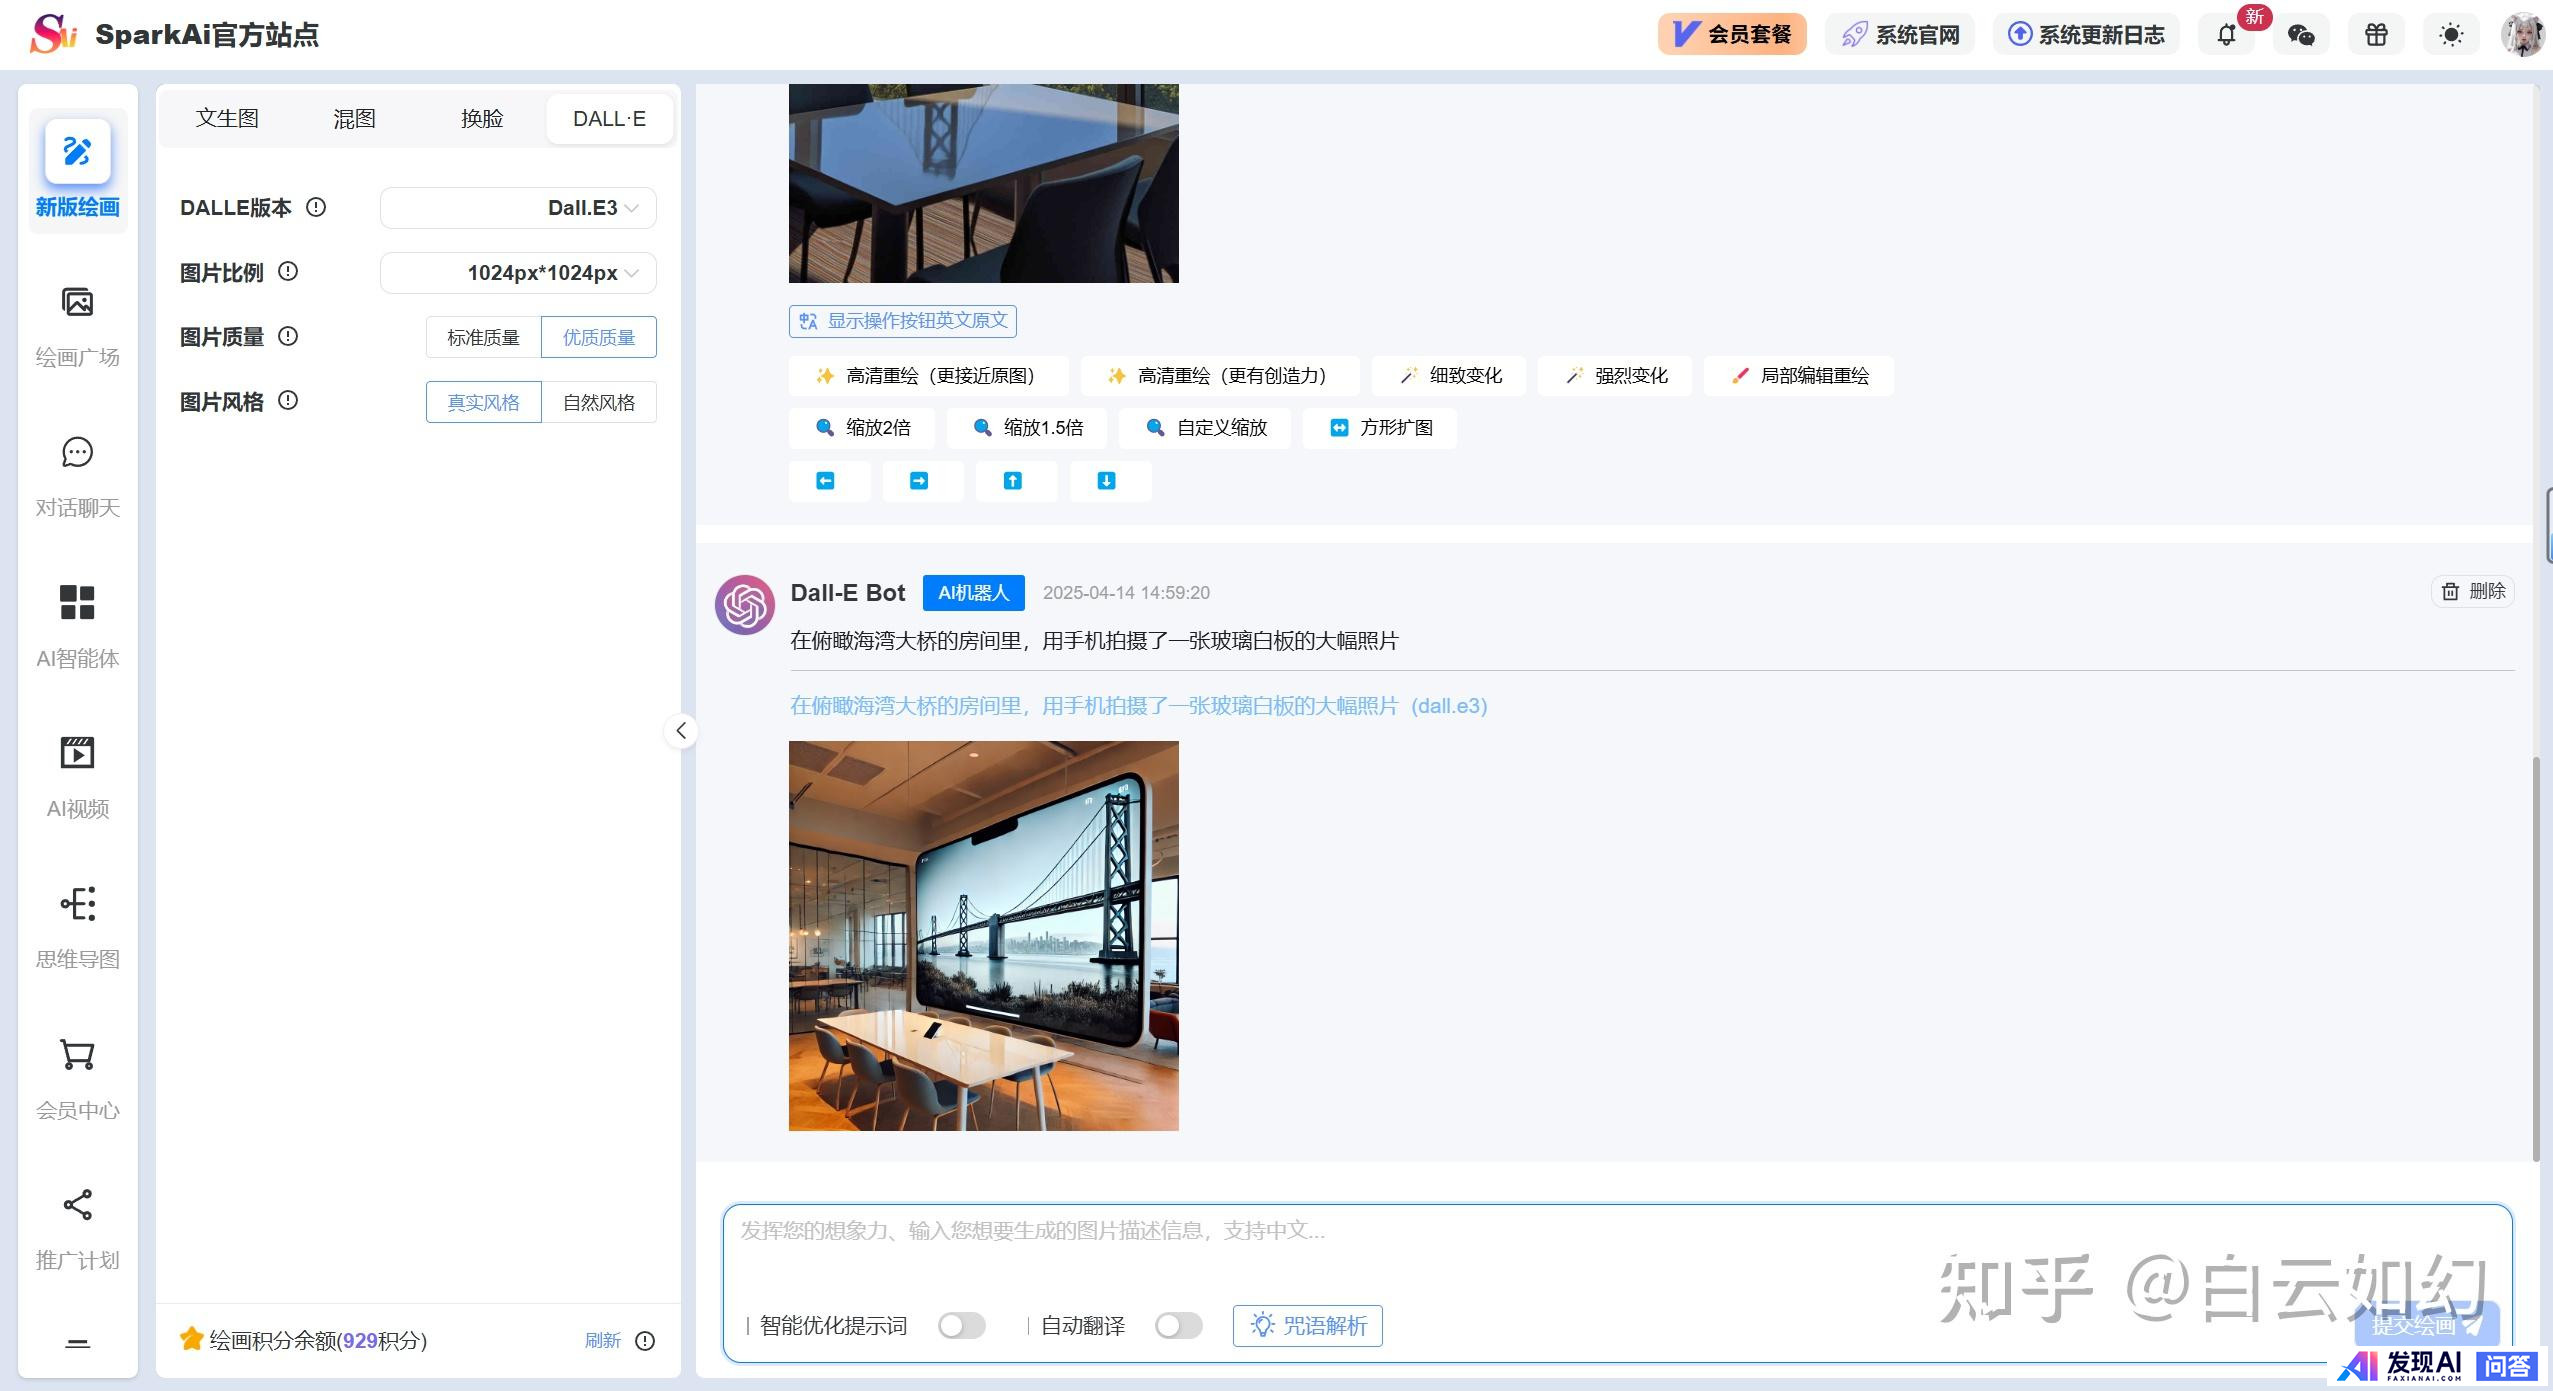Click the chat area vertical scrollbar
Viewport: 2553px width, 1391px height.
coord(2536,960)
